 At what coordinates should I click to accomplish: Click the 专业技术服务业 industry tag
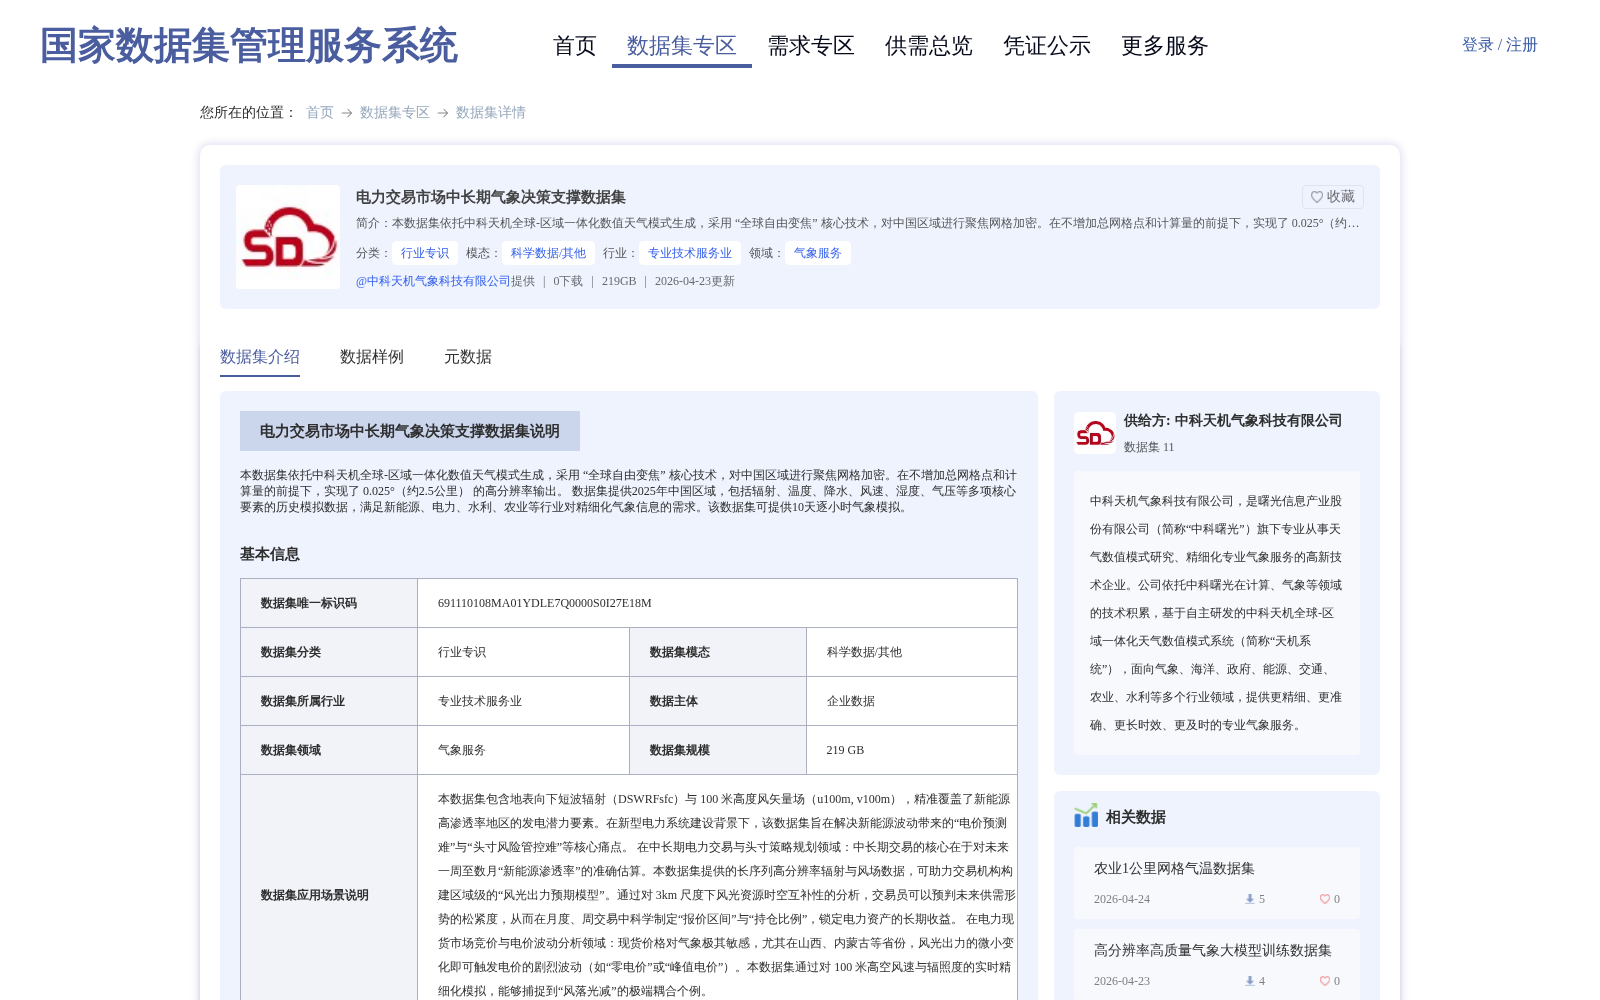pos(690,253)
